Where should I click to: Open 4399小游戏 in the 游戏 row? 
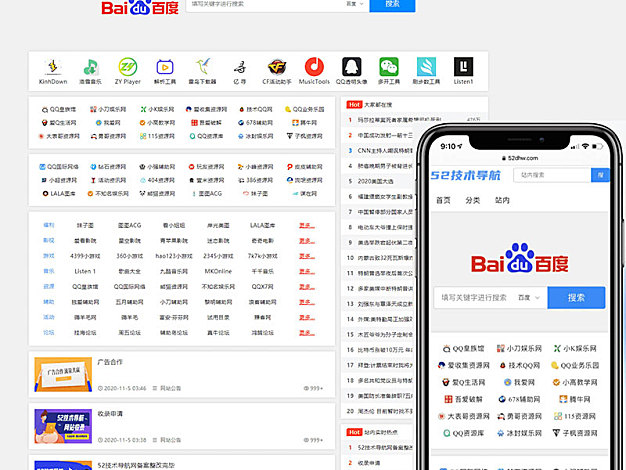coord(85,256)
